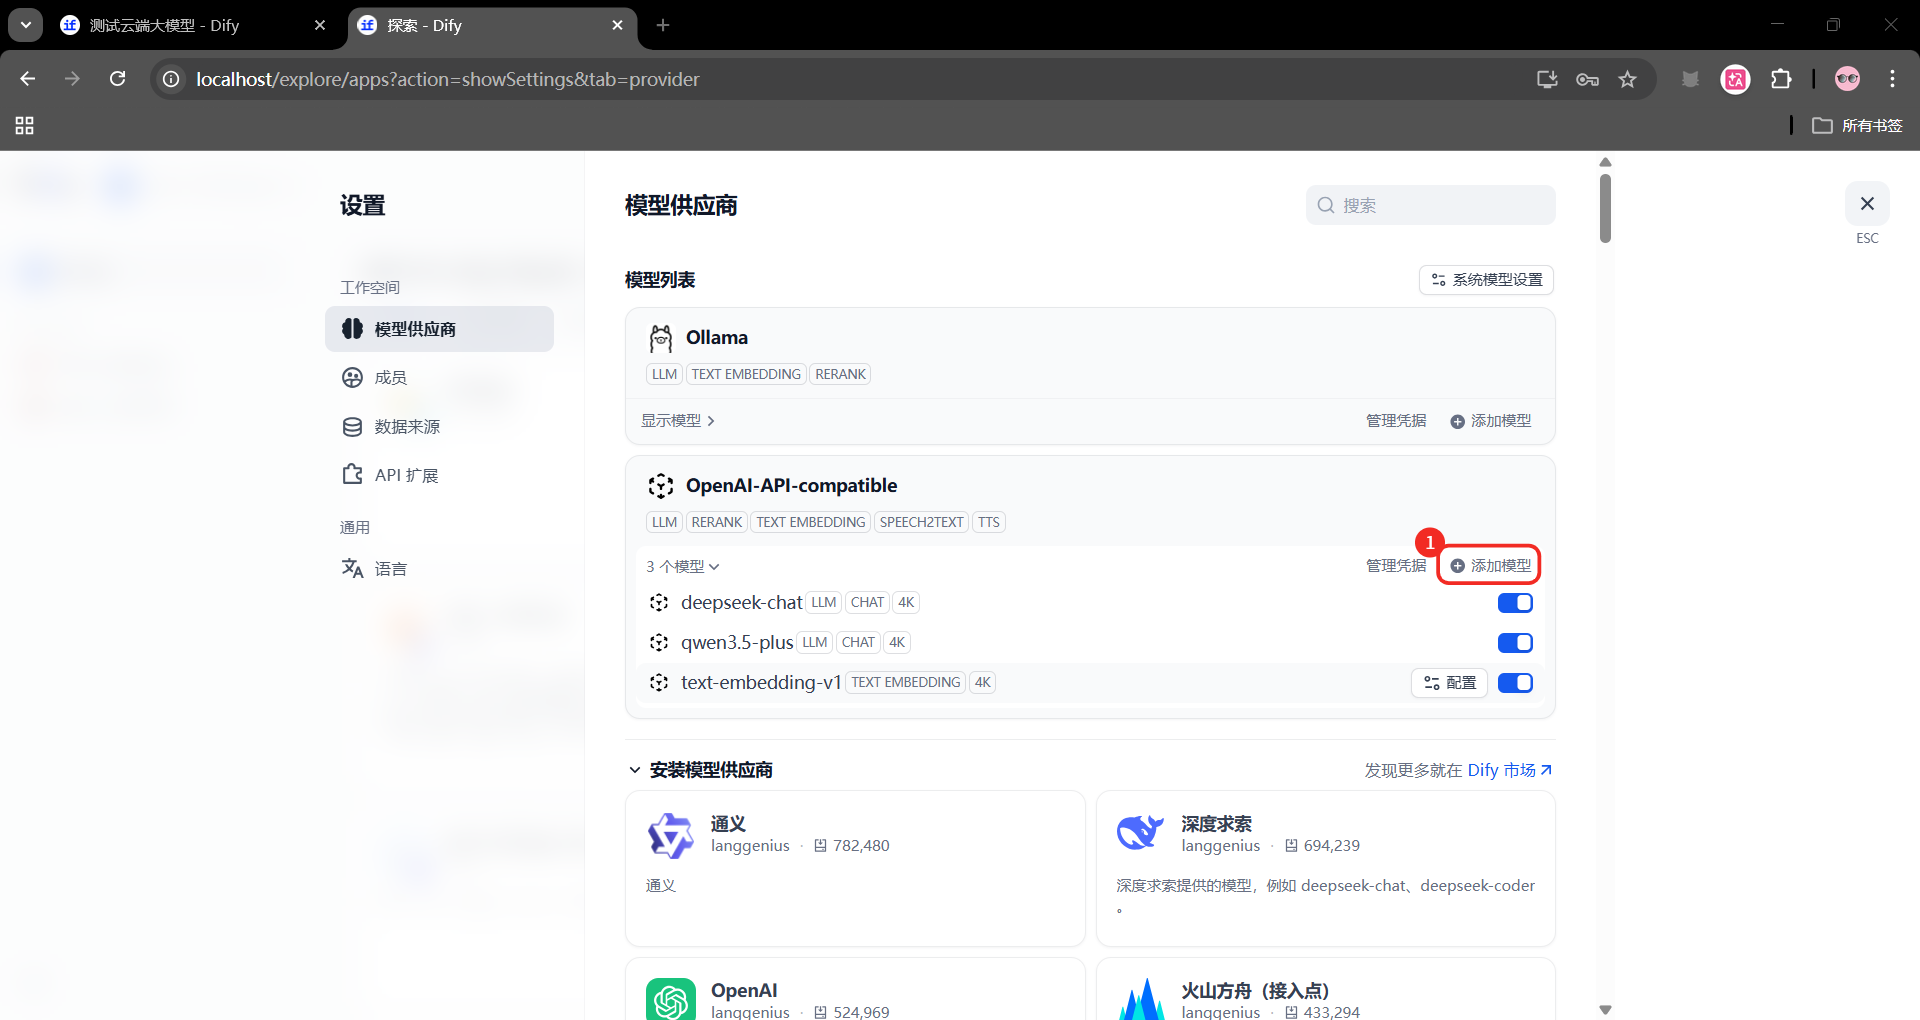Open the browser profile avatar
This screenshot has width=1920, height=1020.
[1847, 79]
